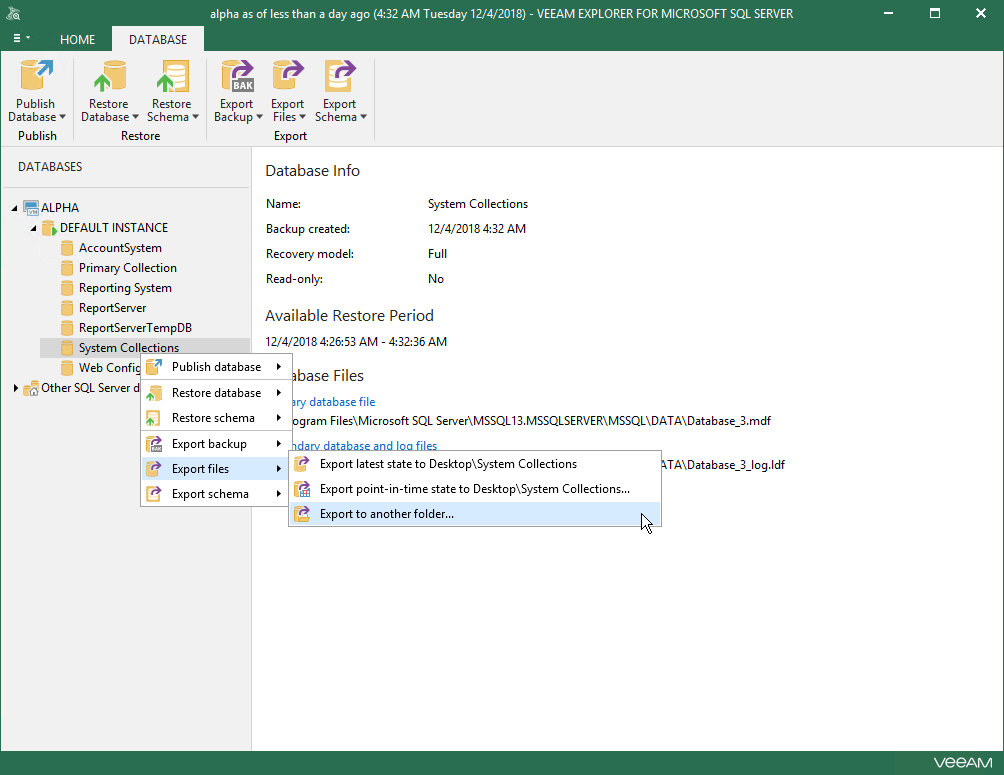Collapse the ALPHA tree node
Viewport: 1004px width, 775px height.
14,208
